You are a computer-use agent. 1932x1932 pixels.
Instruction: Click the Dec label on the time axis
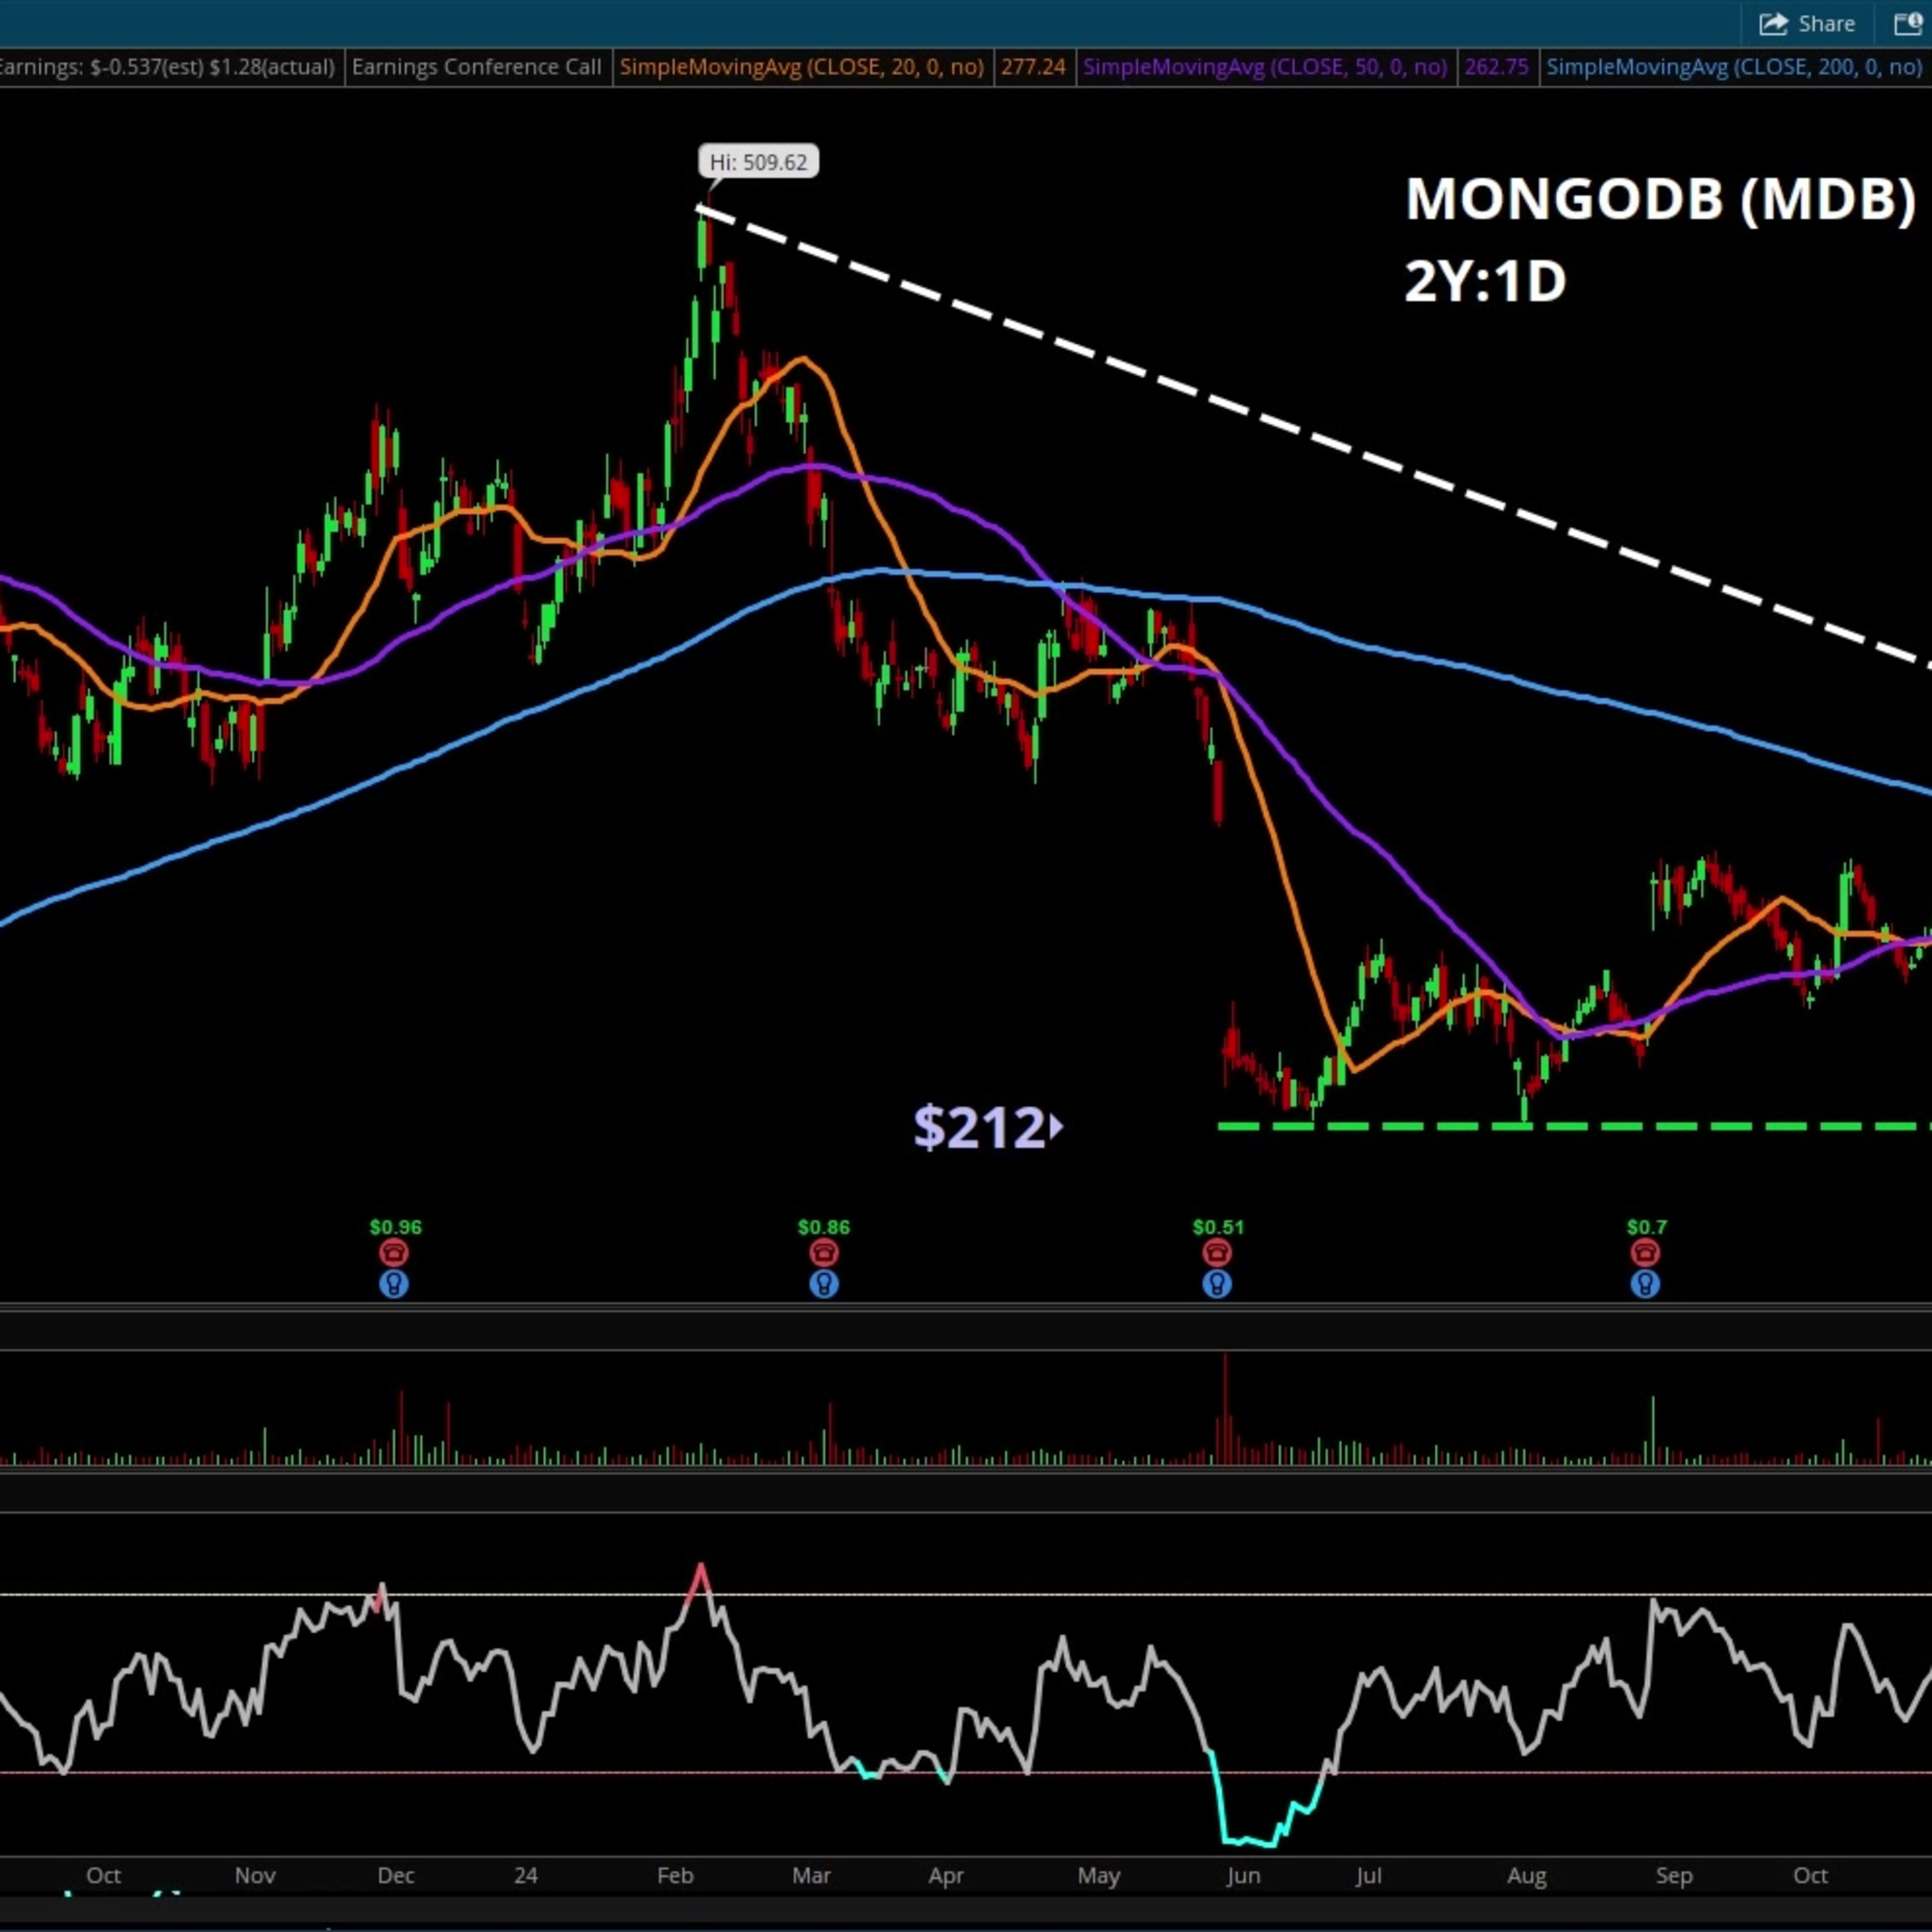tap(395, 1876)
